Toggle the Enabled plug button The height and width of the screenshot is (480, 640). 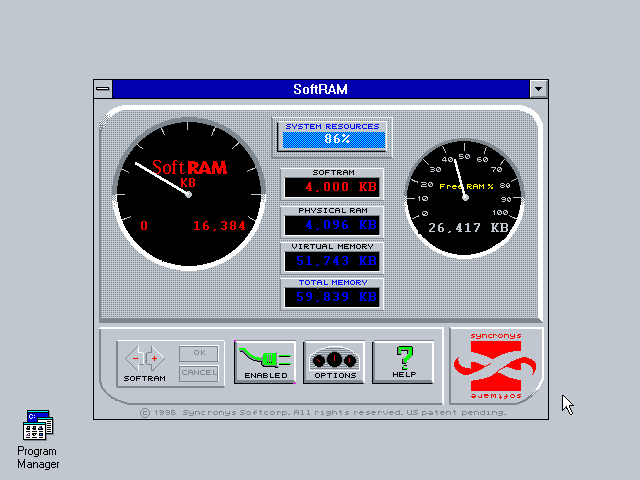coord(265,362)
